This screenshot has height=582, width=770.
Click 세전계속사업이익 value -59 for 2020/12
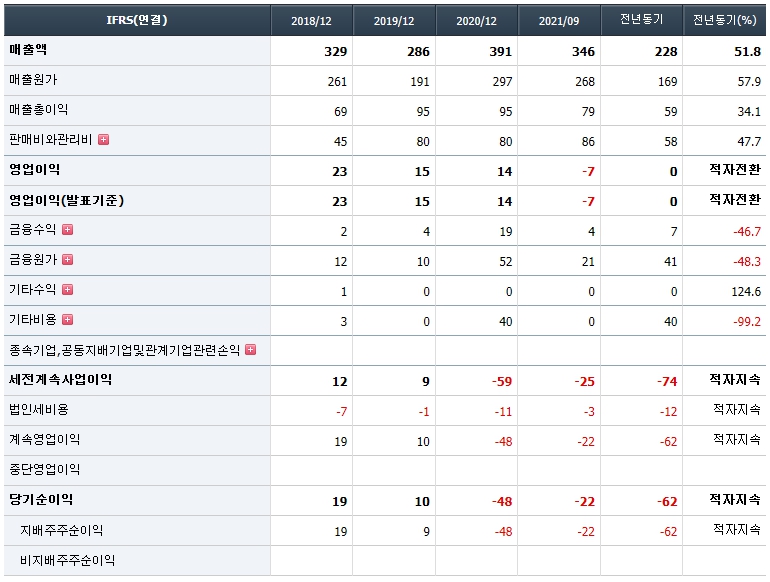pos(502,382)
